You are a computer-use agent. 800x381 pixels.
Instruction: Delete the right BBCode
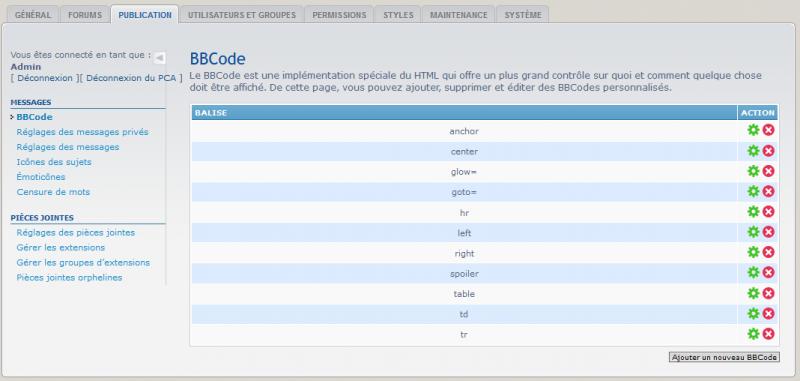click(x=768, y=252)
